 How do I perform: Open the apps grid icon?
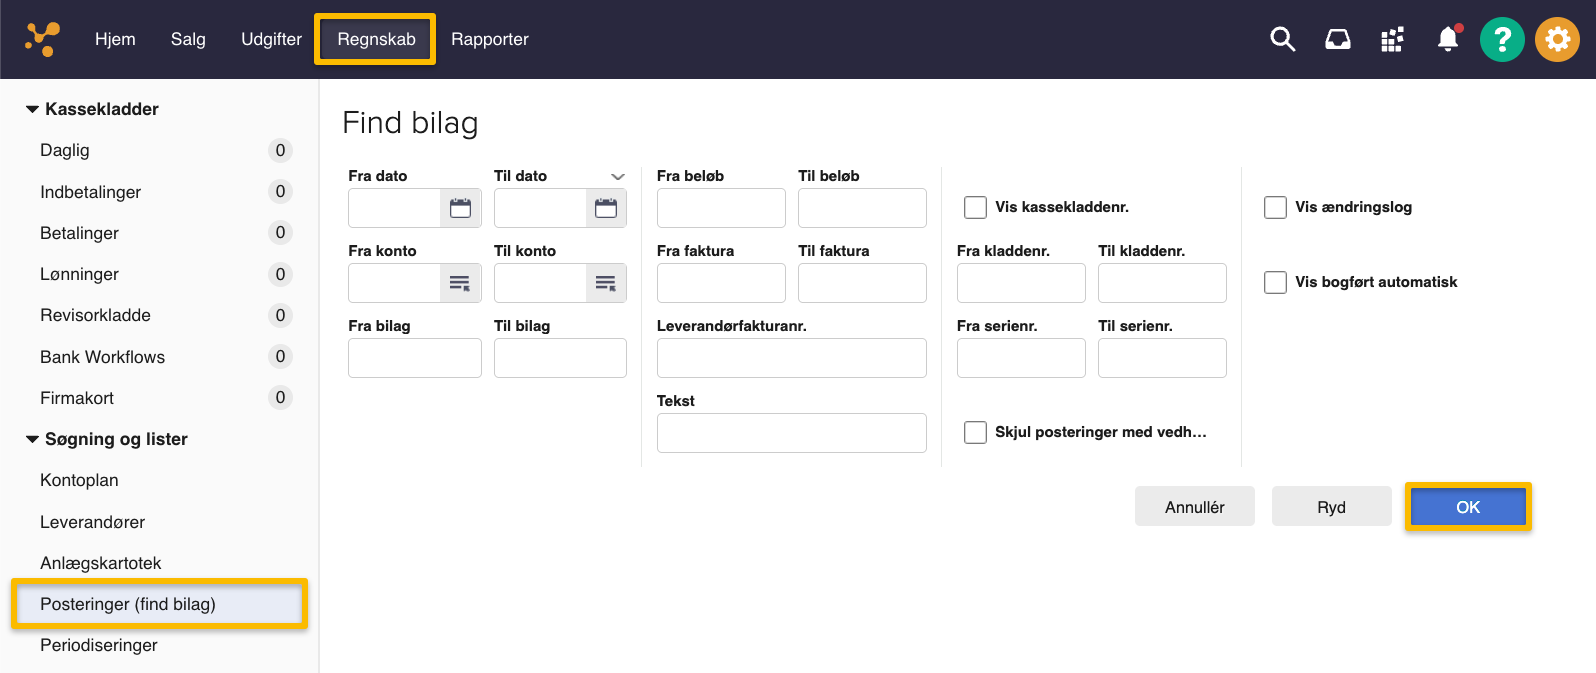(1392, 39)
